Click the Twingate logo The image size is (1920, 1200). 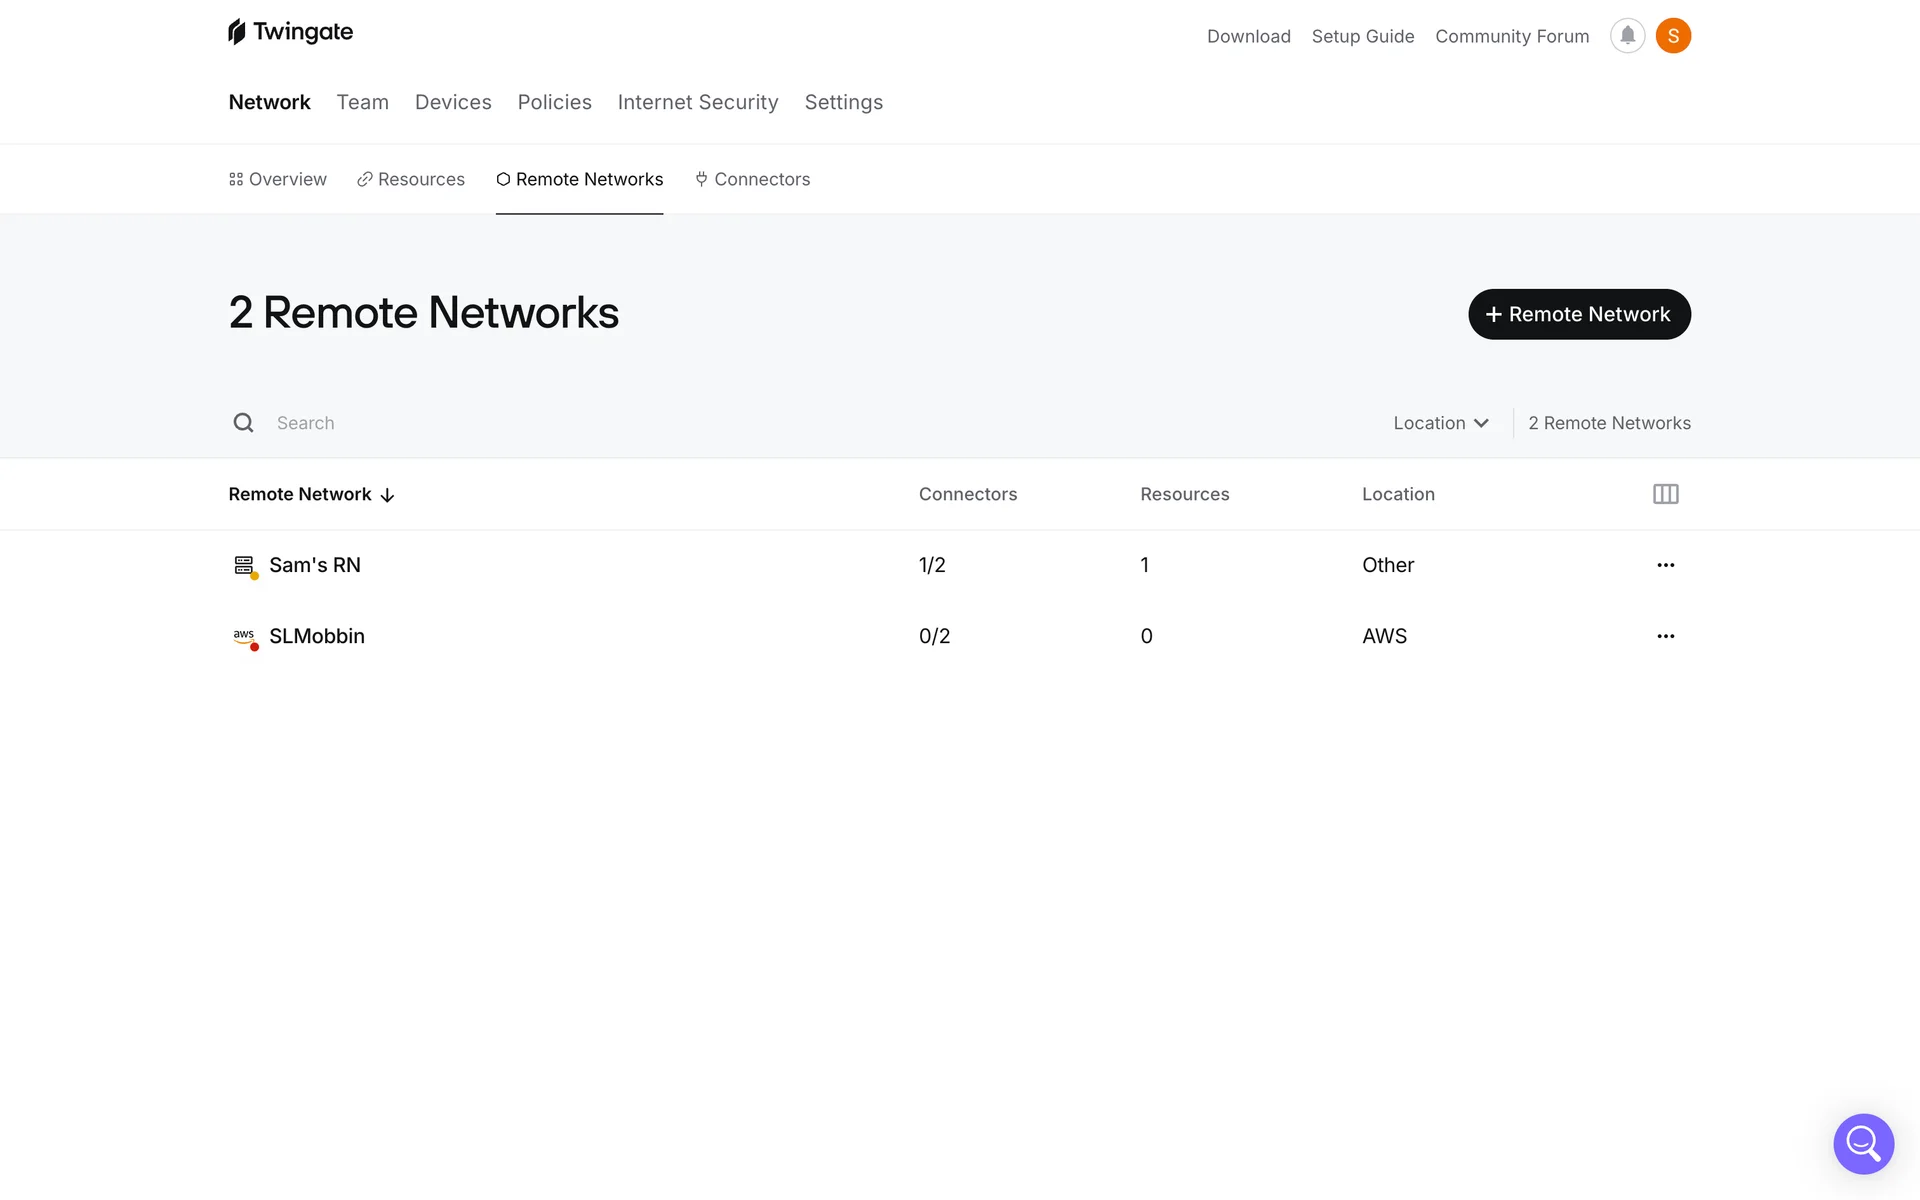290,32
